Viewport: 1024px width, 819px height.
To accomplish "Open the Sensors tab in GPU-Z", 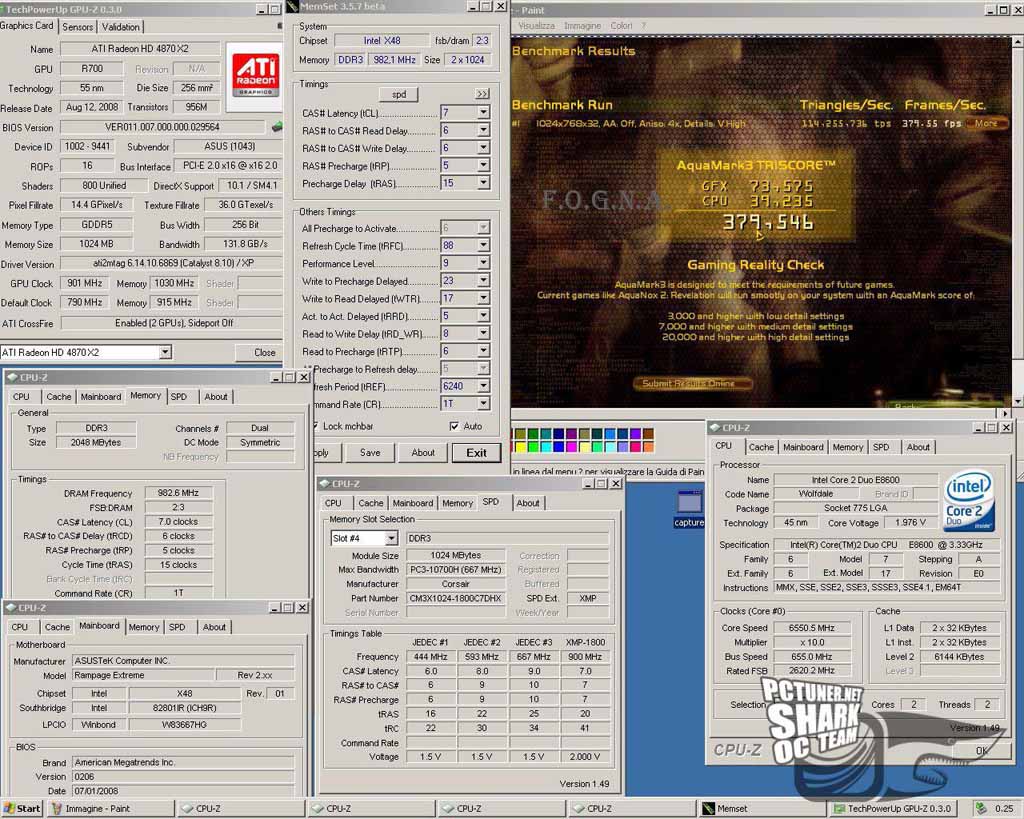I will 77,27.
